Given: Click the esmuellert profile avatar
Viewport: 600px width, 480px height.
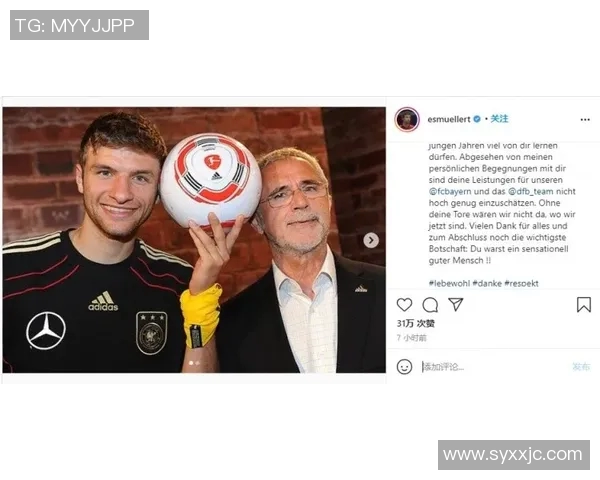Looking at the screenshot, I should click(407, 119).
